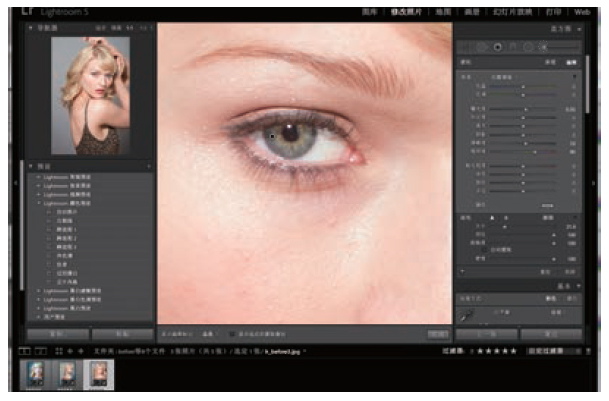Viewport: 609px width, 401px height.
Task: Click 新建 to create a new mask
Action: coord(550,62)
